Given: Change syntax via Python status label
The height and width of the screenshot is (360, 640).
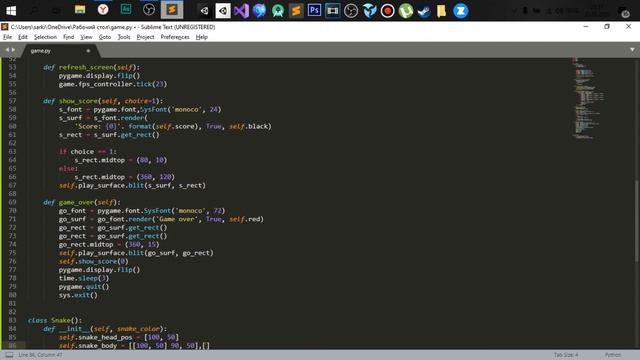Looking at the screenshot, I should pyautogui.click(x=613, y=355).
